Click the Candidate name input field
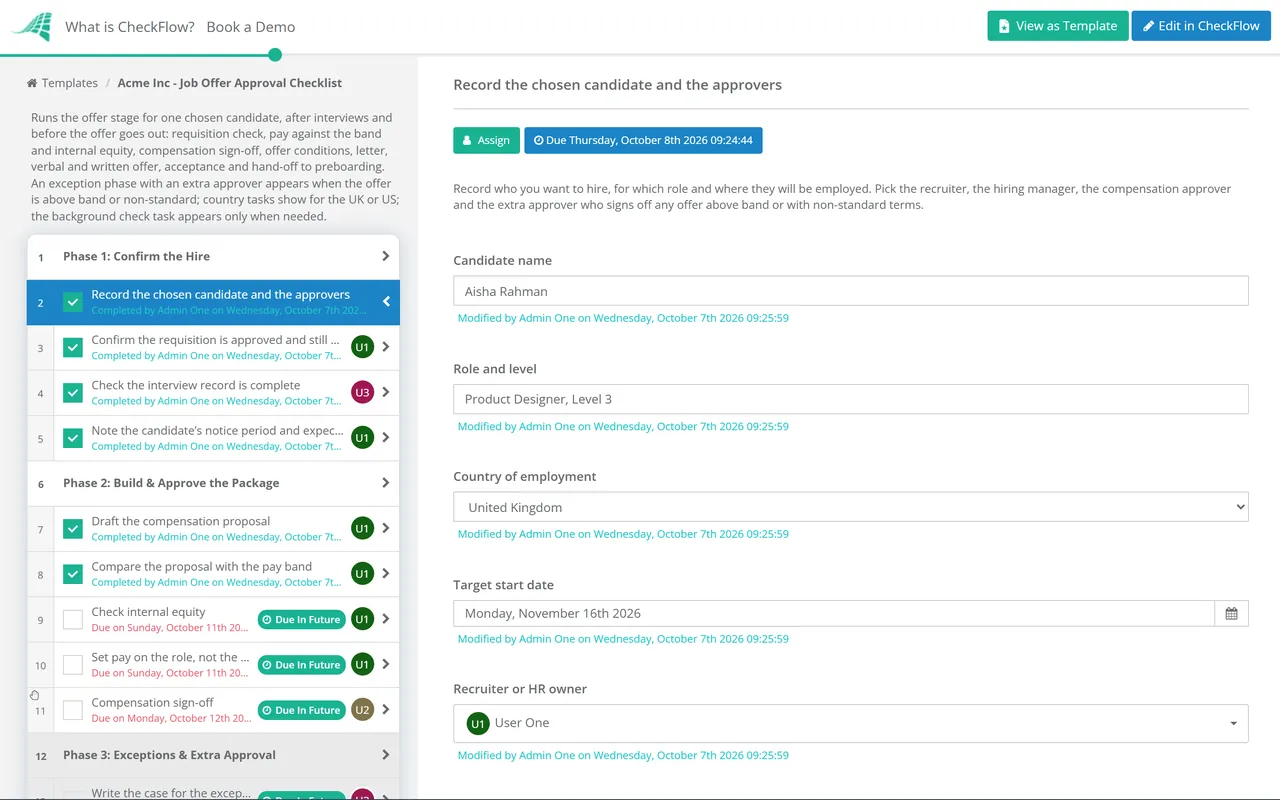 click(x=851, y=291)
